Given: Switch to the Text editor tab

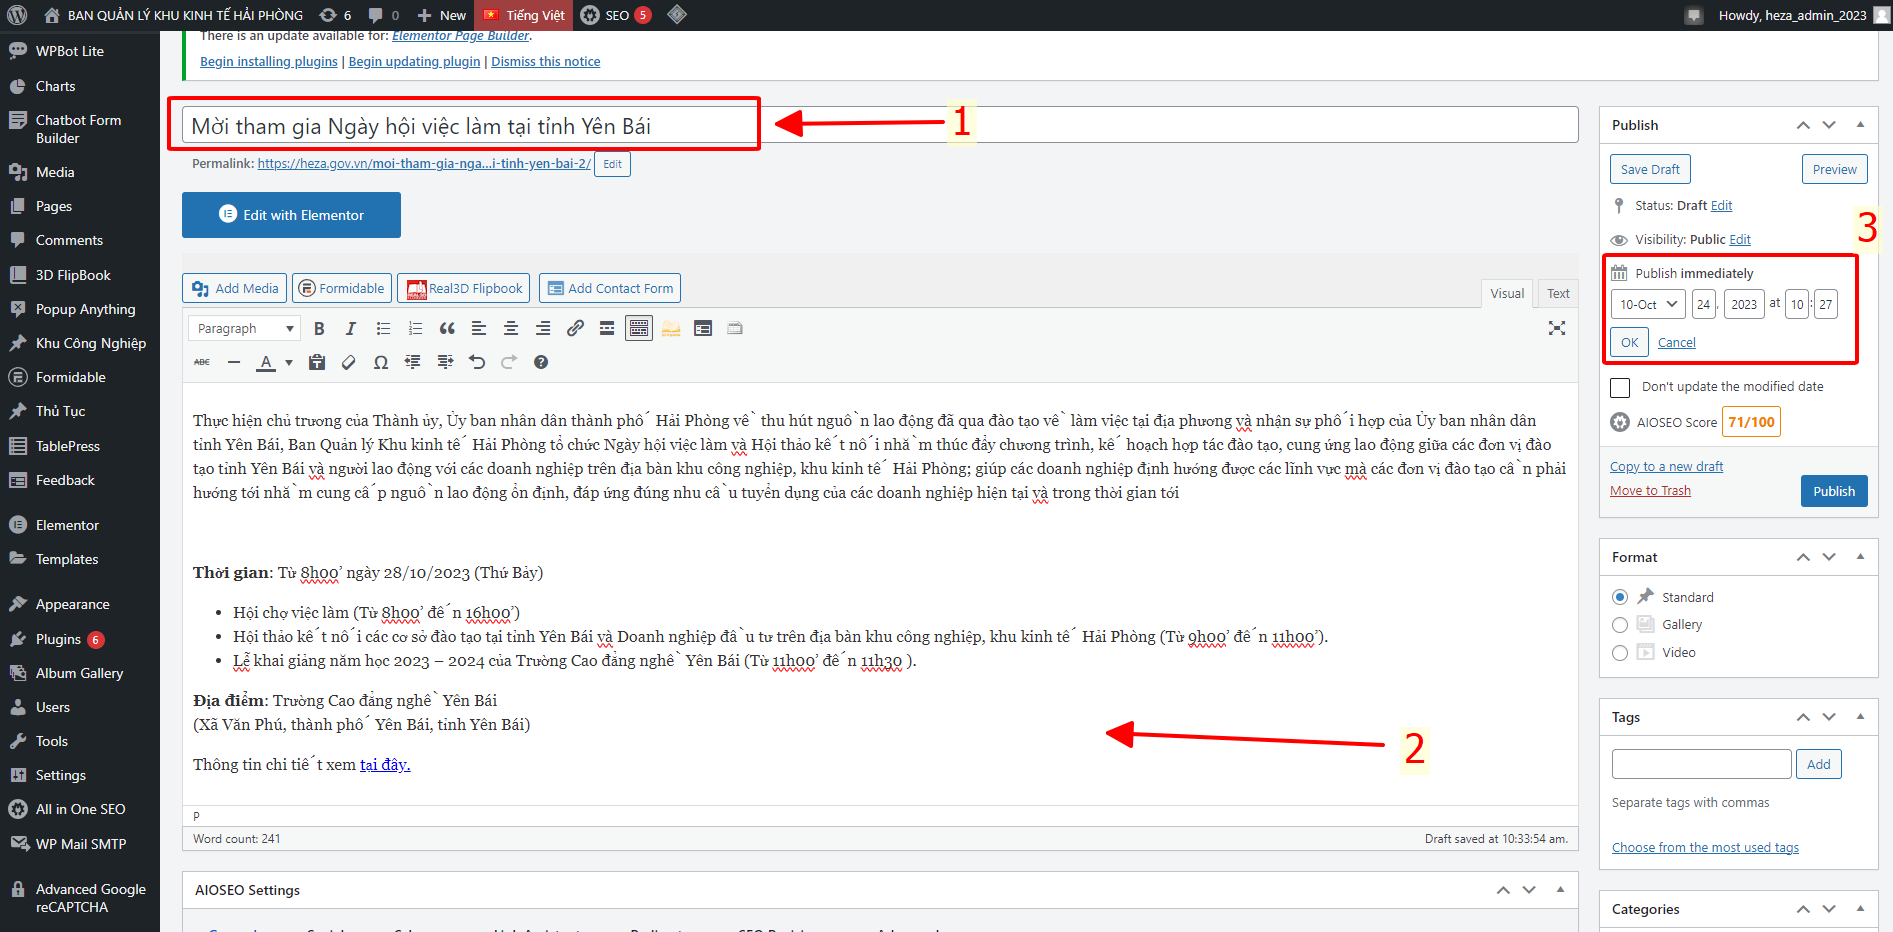Looking at the screenshot, I should coord(1557,294).
